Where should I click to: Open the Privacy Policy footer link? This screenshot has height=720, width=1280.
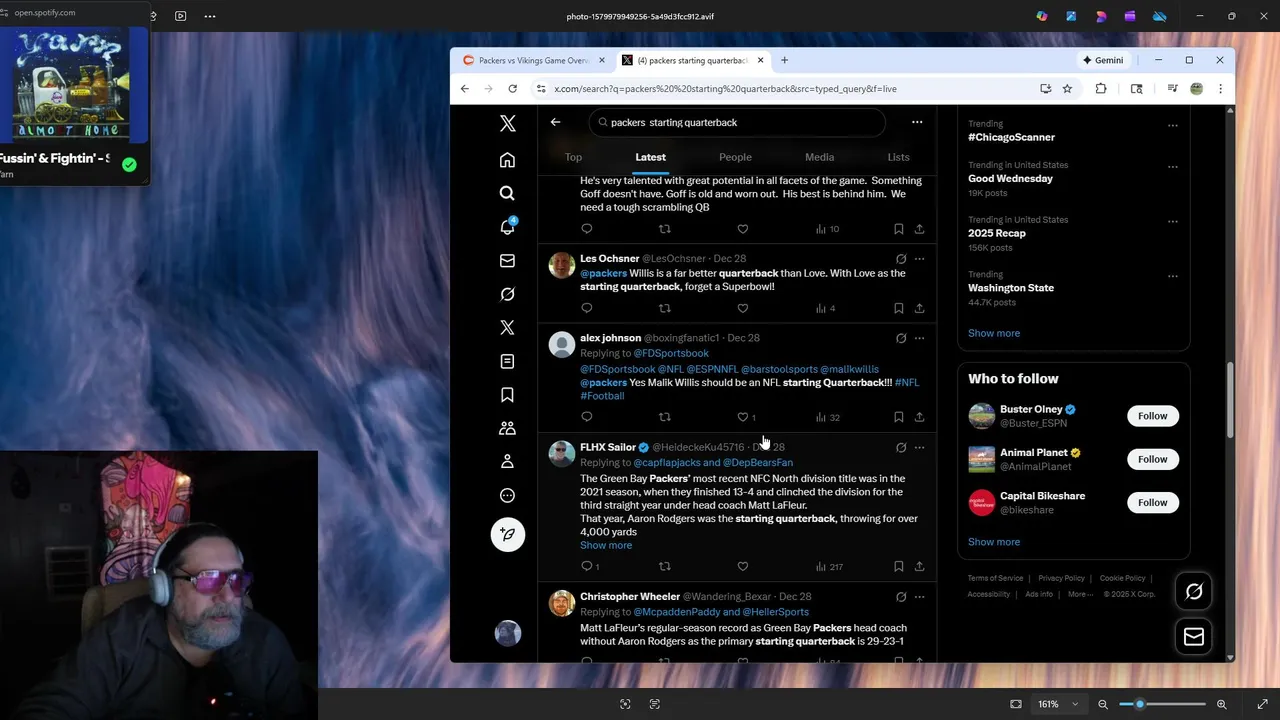coord(1062,578)
